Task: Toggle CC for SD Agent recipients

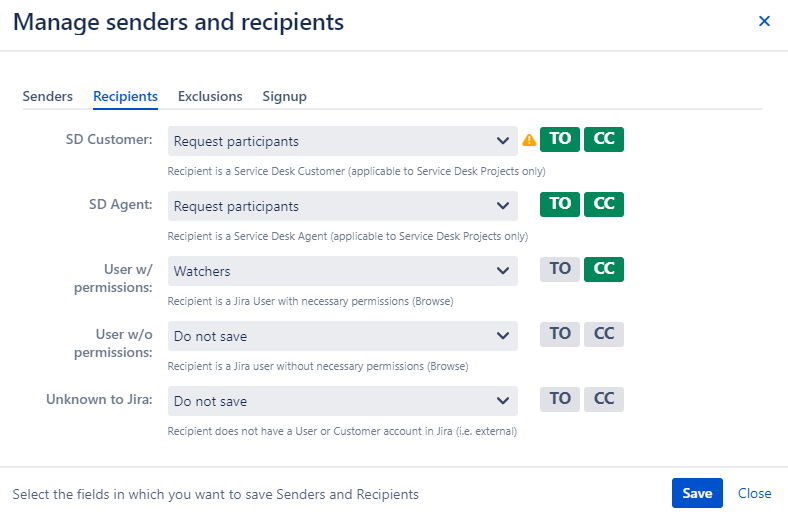Action: [604, 204]
